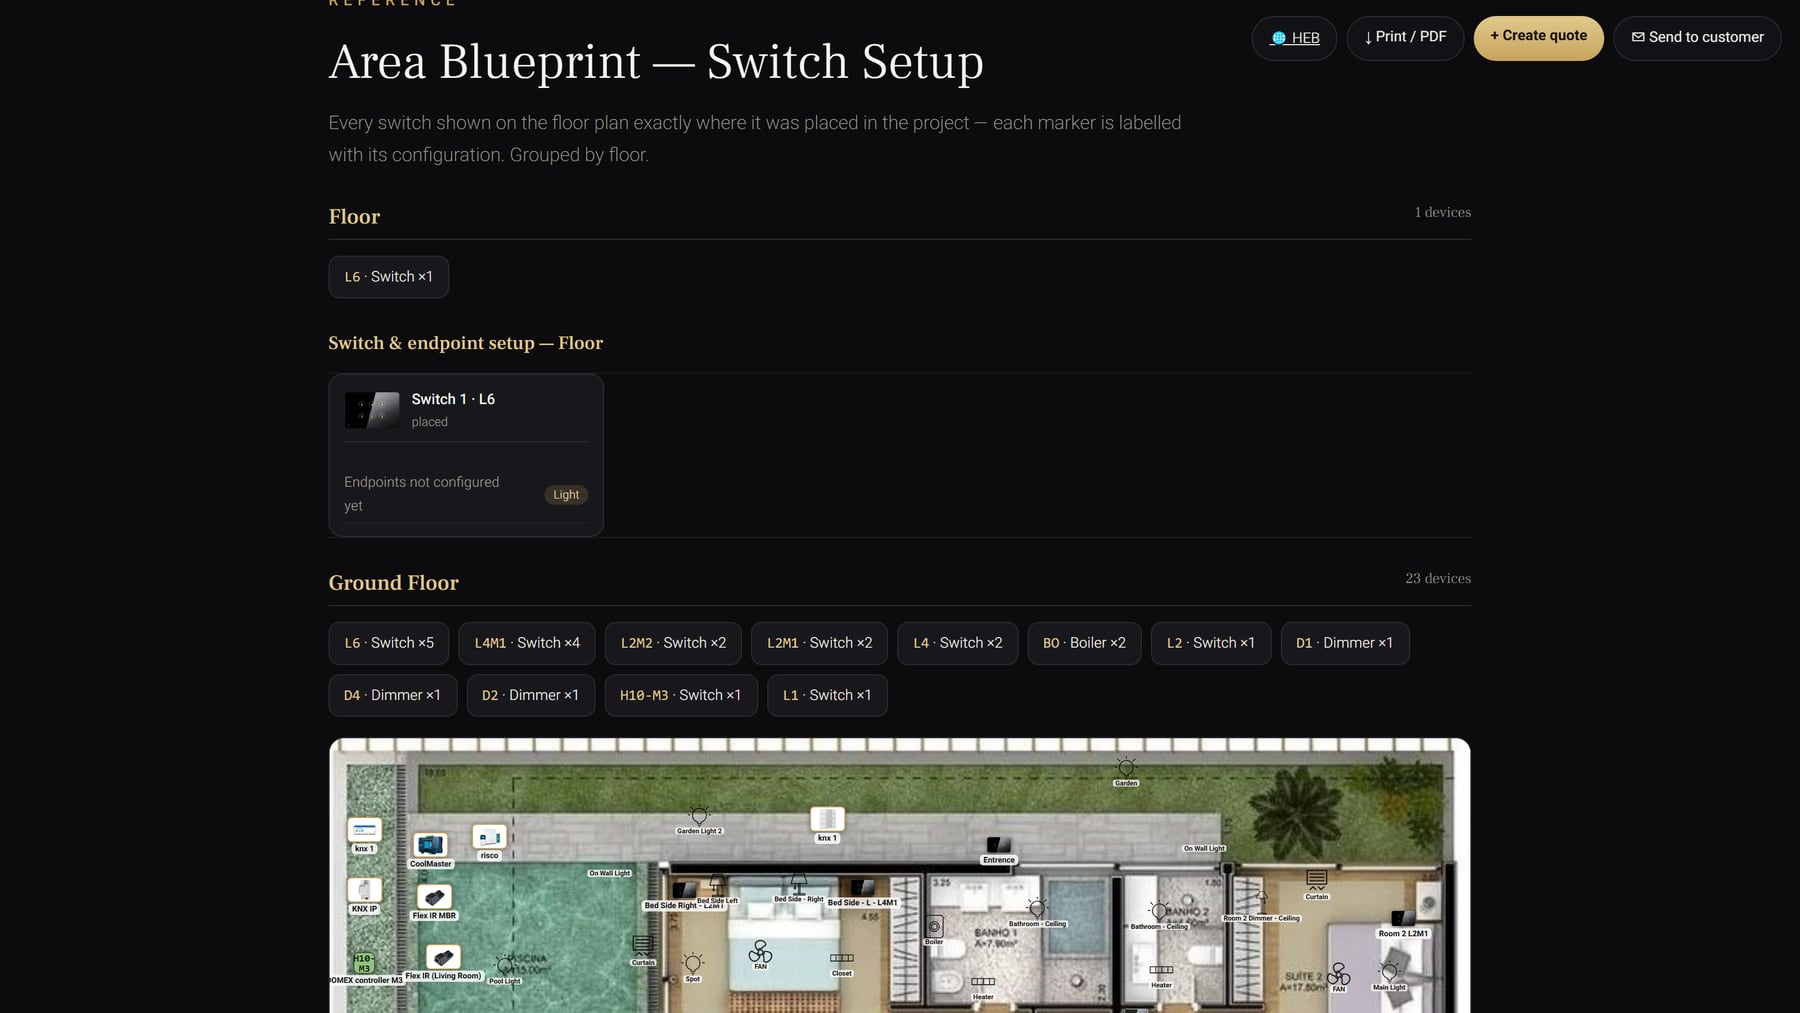Click the Print / PDF button
Screen dimensions: 1800x1013
click(1405, 38)
